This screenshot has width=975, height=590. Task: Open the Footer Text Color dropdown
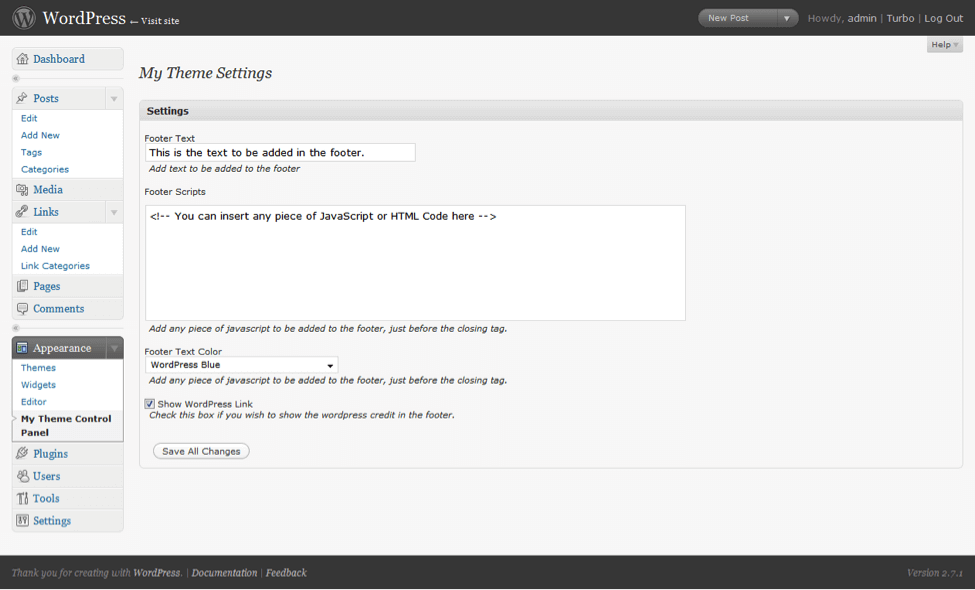pyautogui.click(x=242, y=365)
